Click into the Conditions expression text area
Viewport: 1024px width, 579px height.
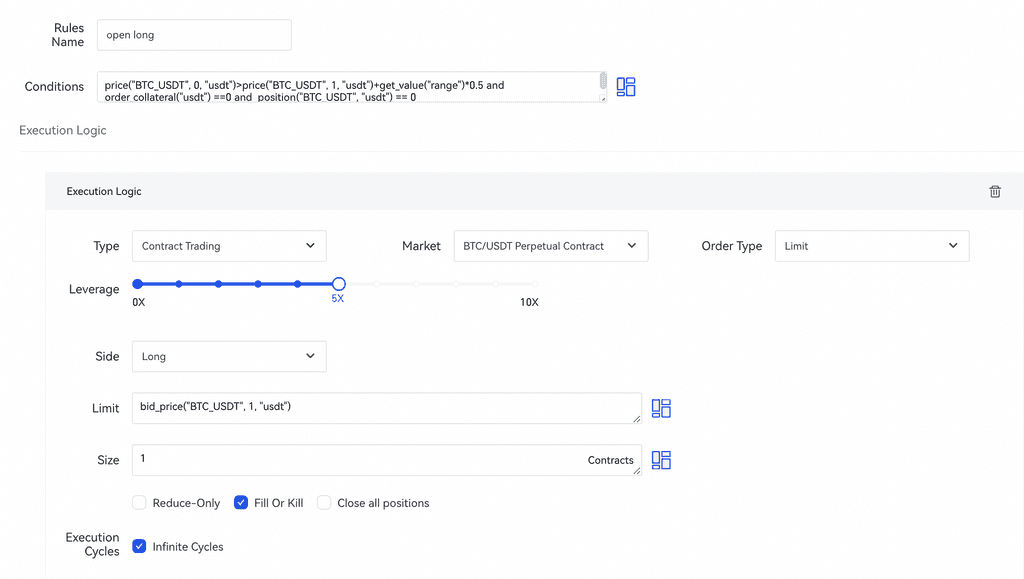[350, 87]
